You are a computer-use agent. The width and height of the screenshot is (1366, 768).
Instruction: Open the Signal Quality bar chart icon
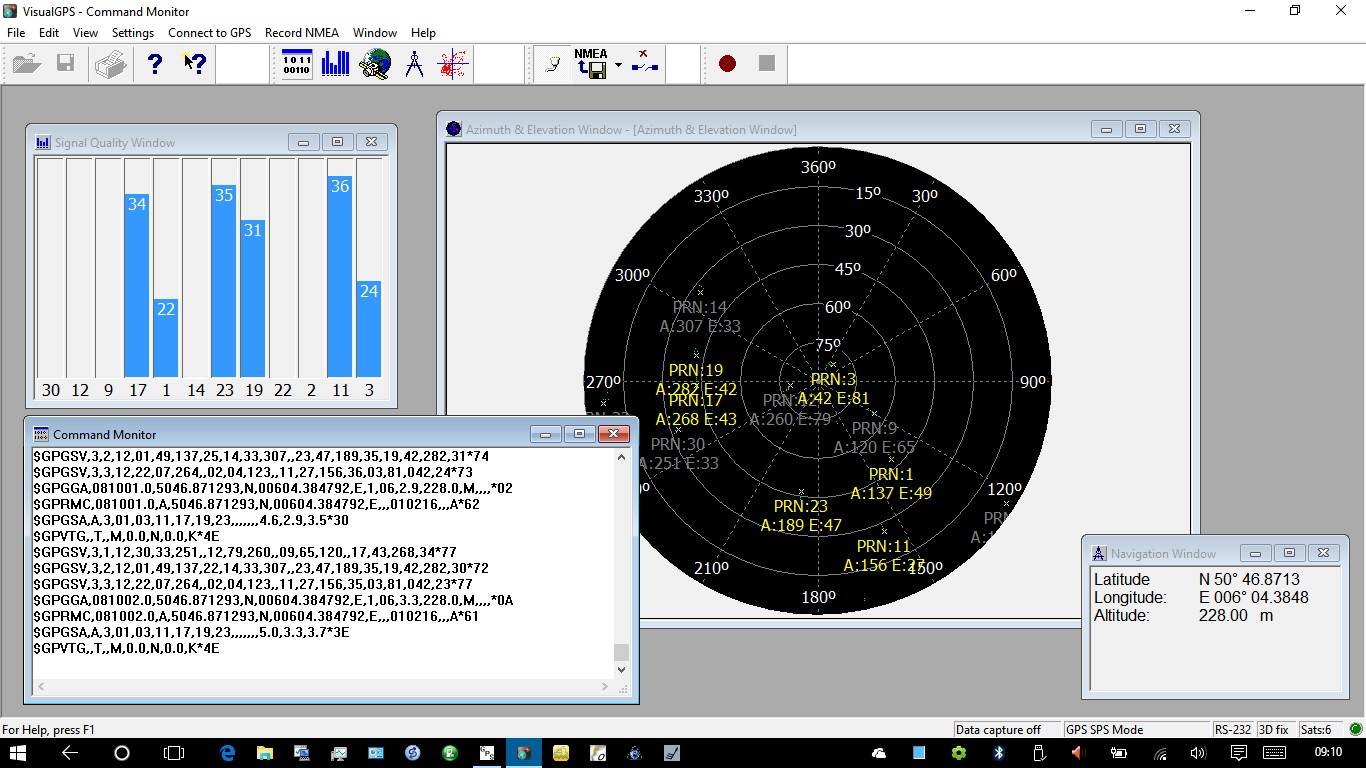coord(336,64)
